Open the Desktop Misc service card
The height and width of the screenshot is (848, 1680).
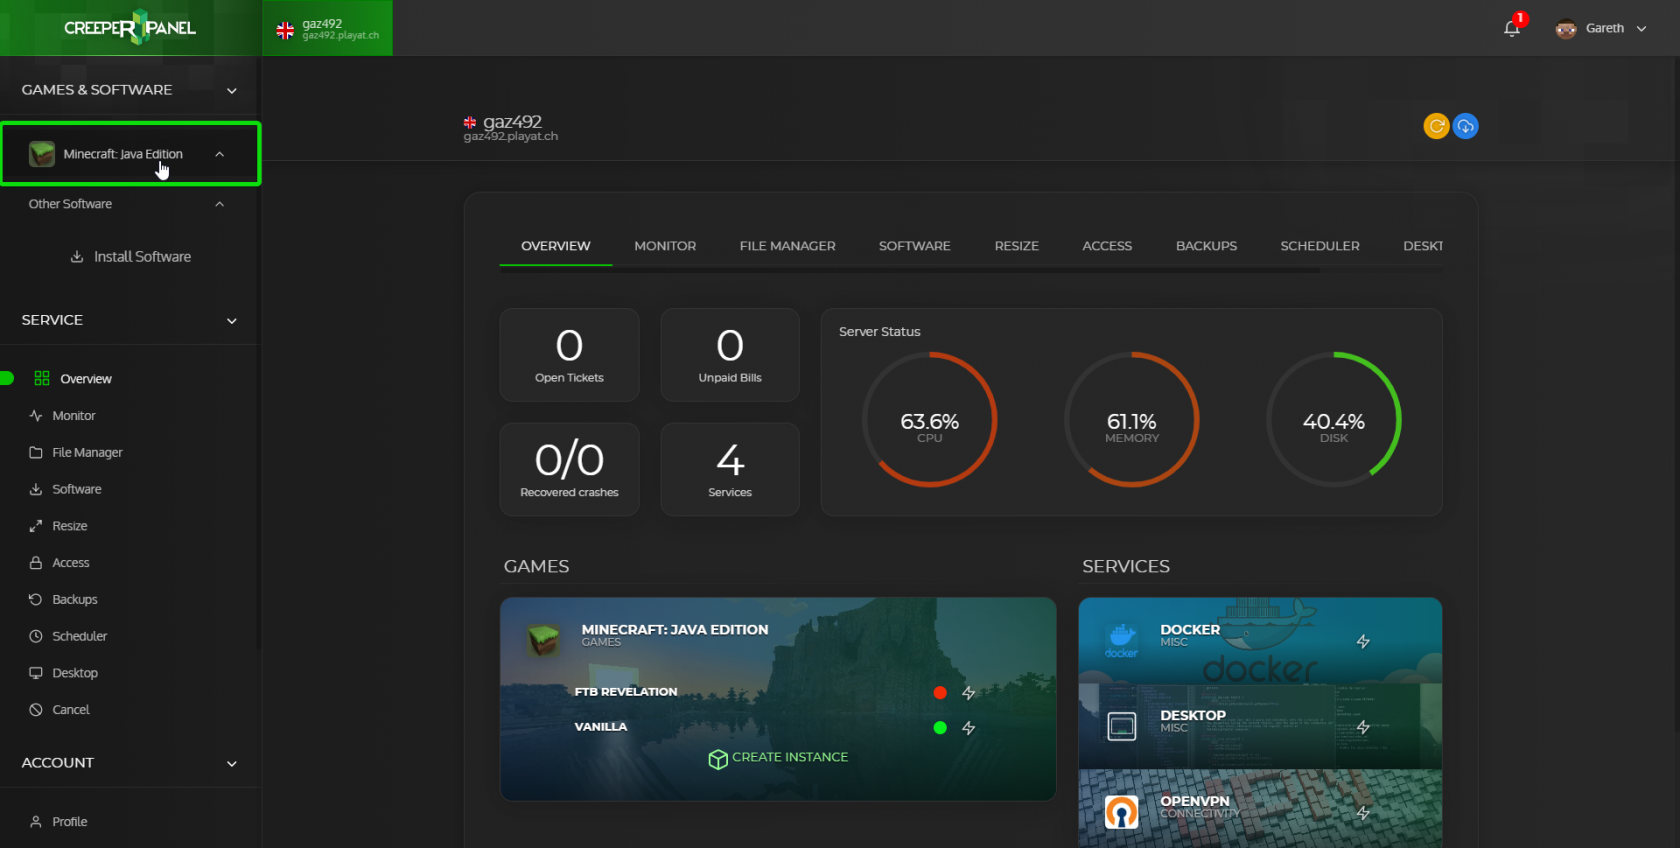[x=1260, y=727]
